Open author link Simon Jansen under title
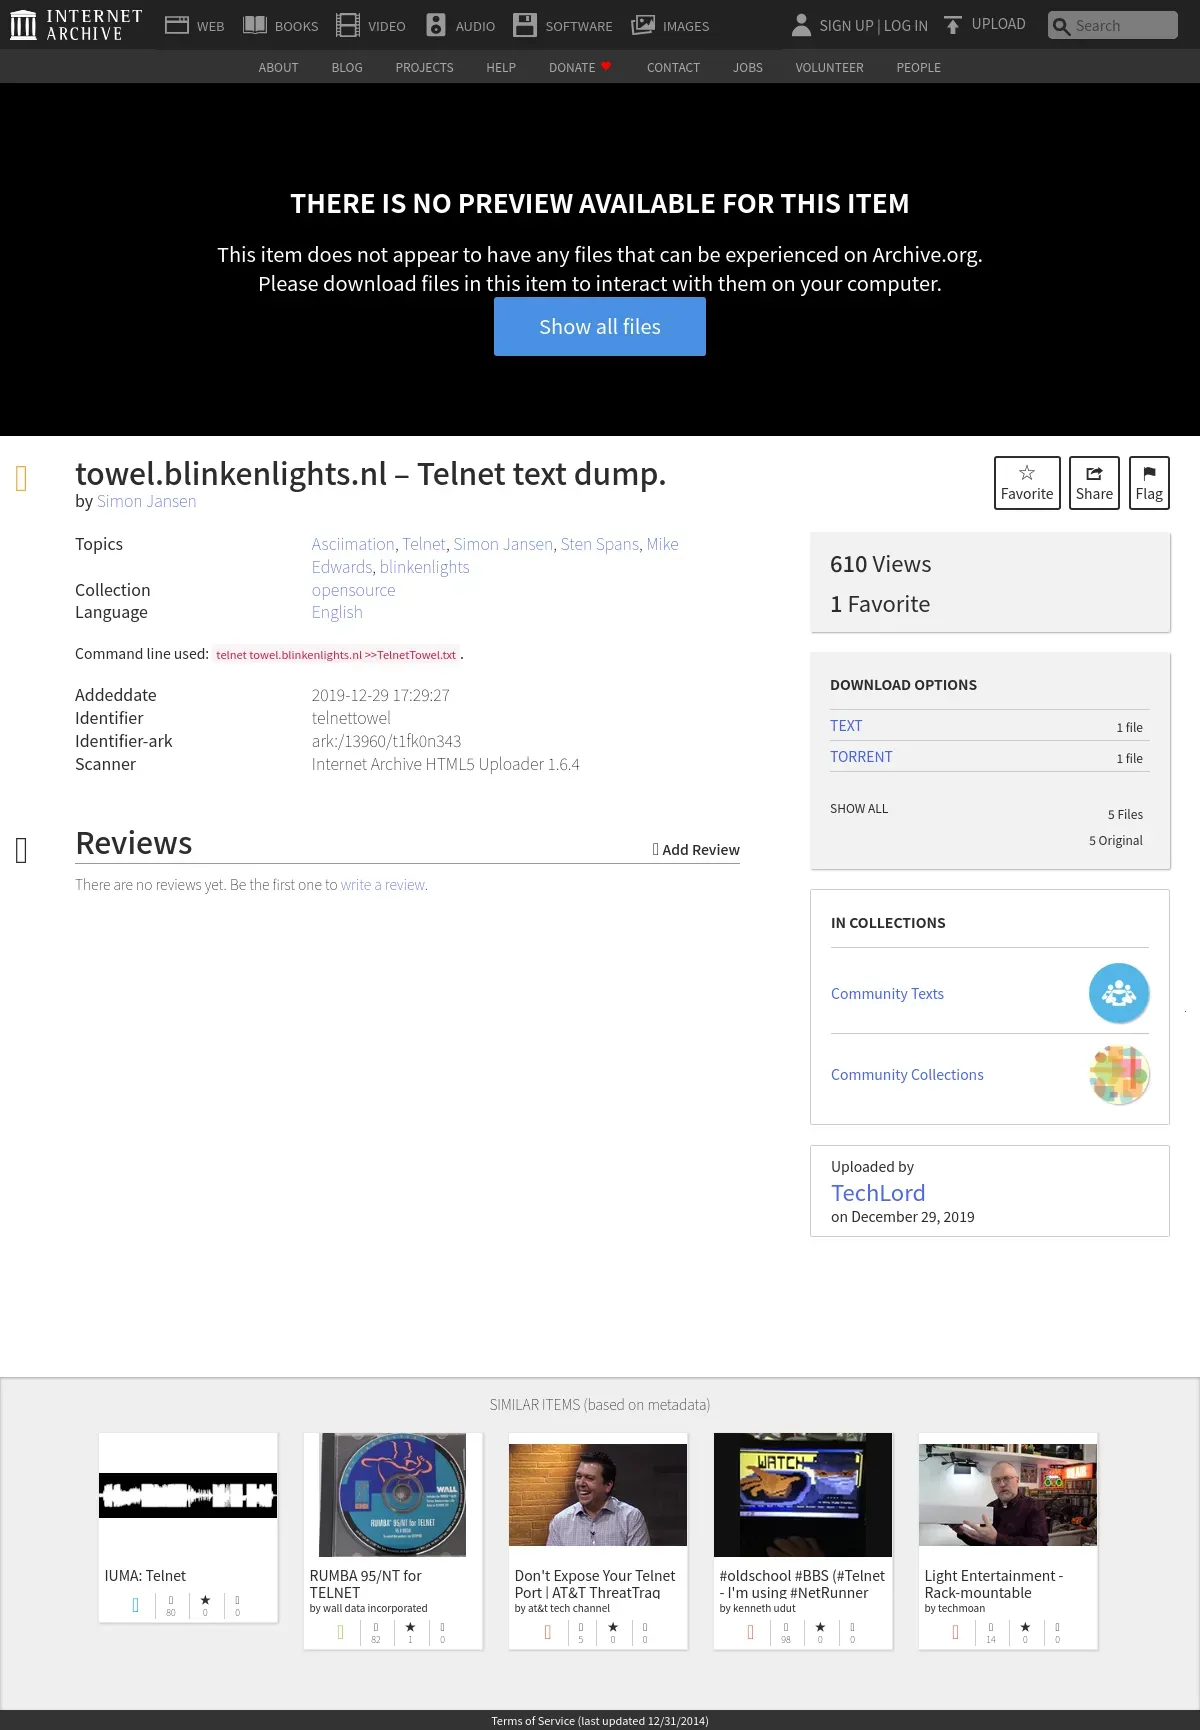The image size is (1200, 1730). [x=146, y=501]
